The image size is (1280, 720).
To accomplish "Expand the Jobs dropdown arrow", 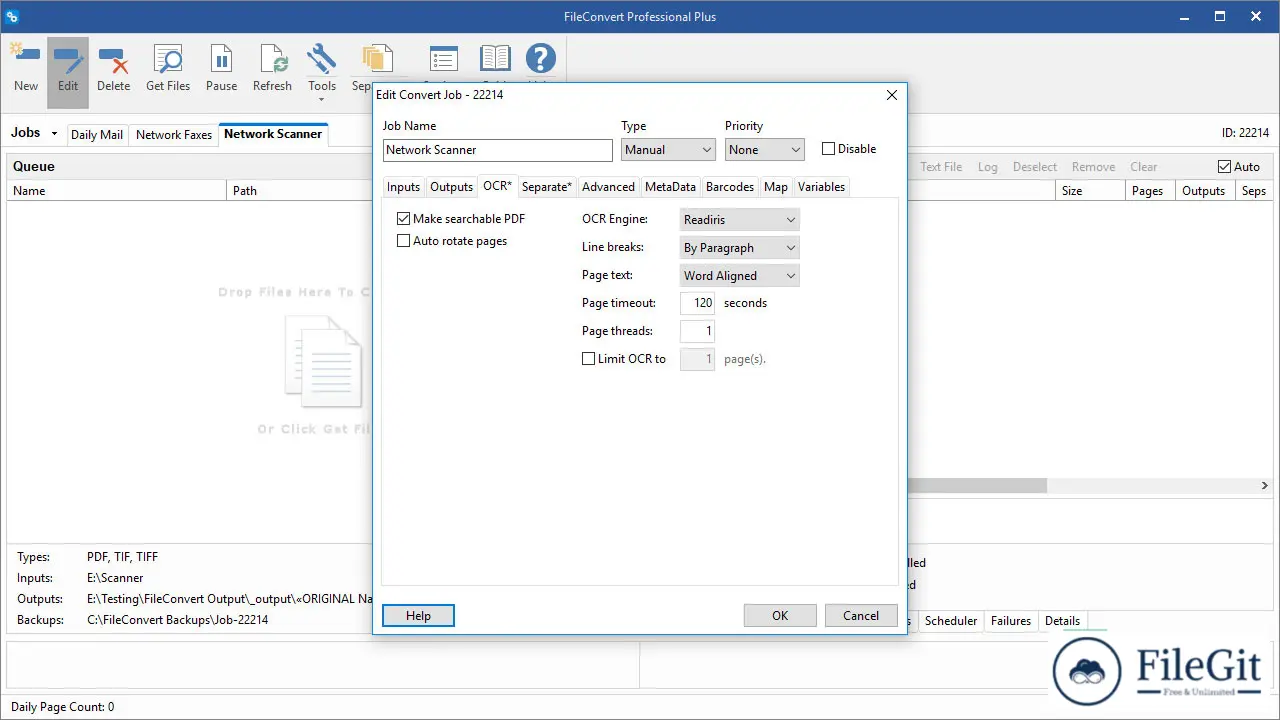I will click(54, 134).
